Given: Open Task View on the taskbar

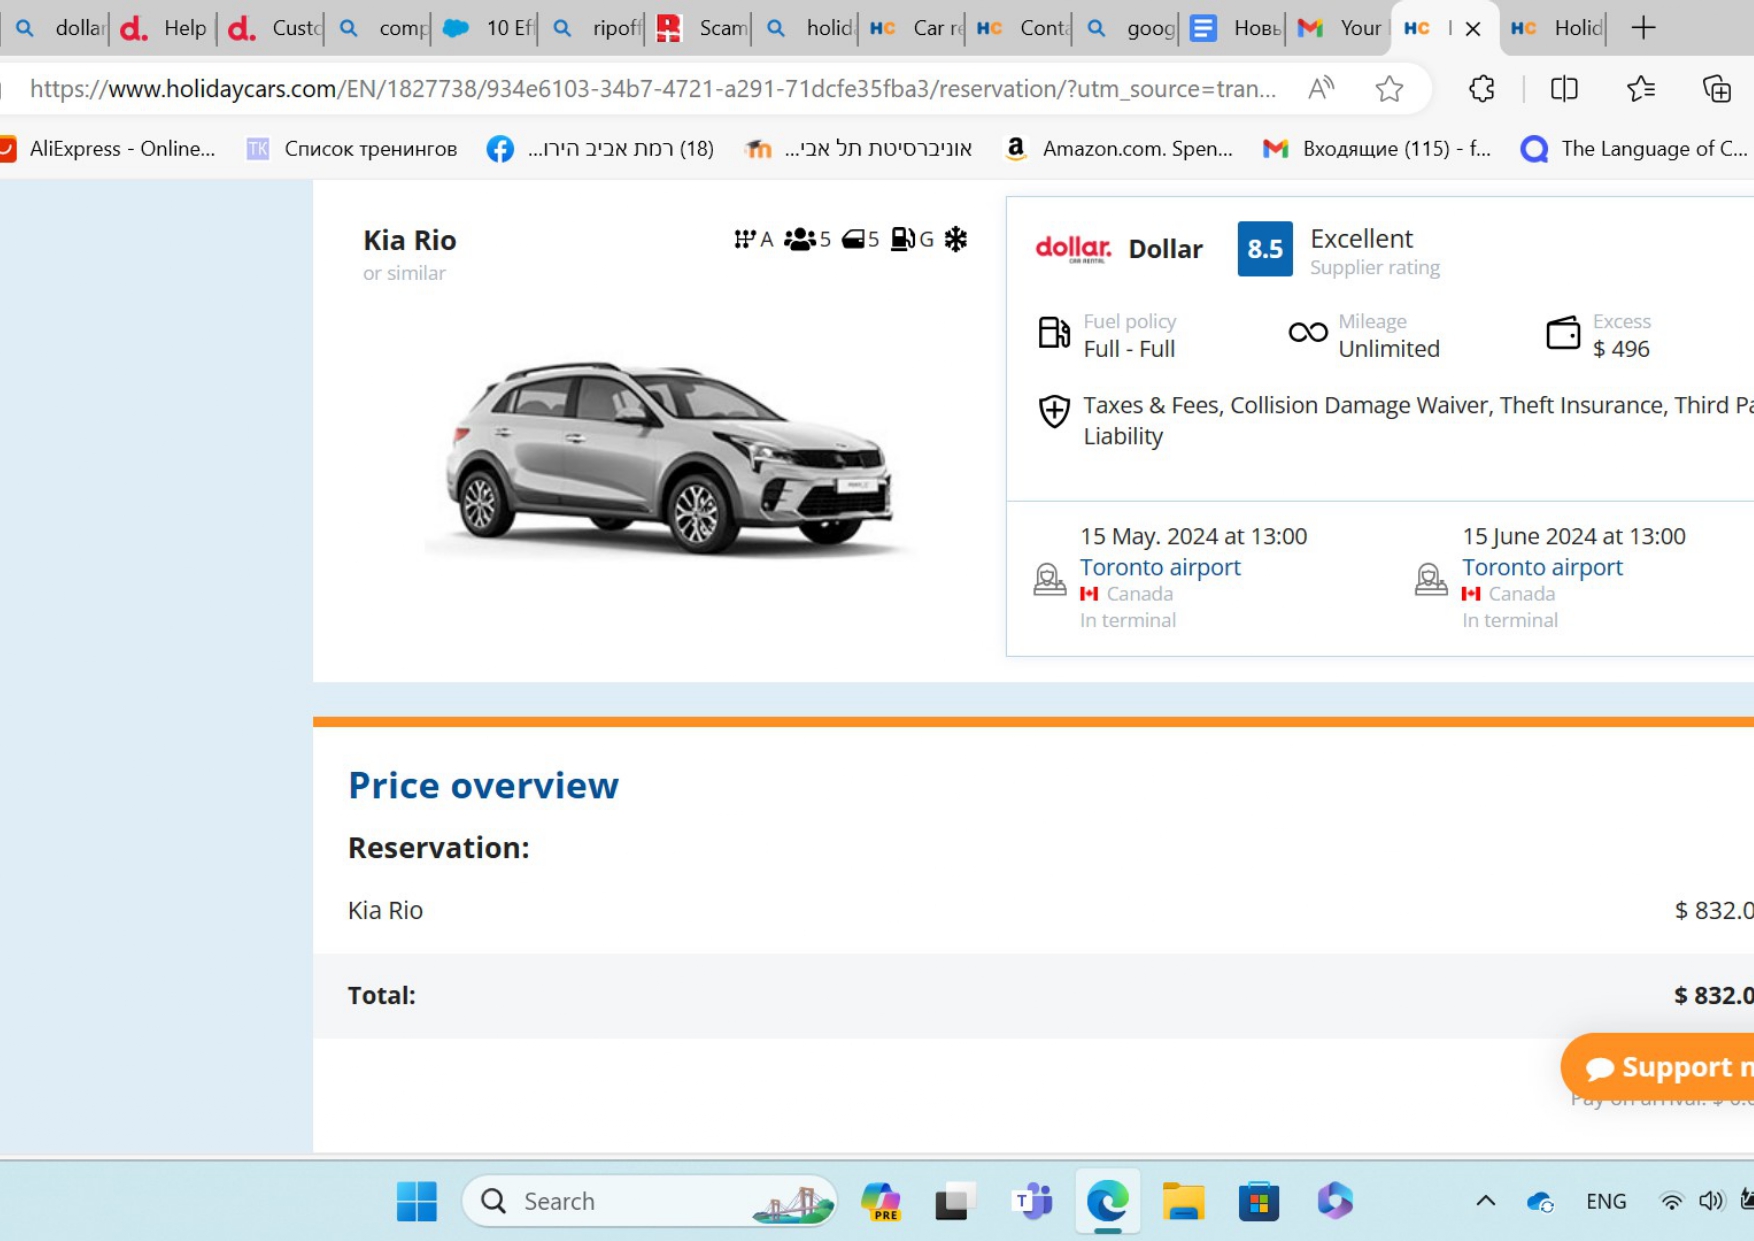Looking at the screenshot, I should pos(956,1201).
